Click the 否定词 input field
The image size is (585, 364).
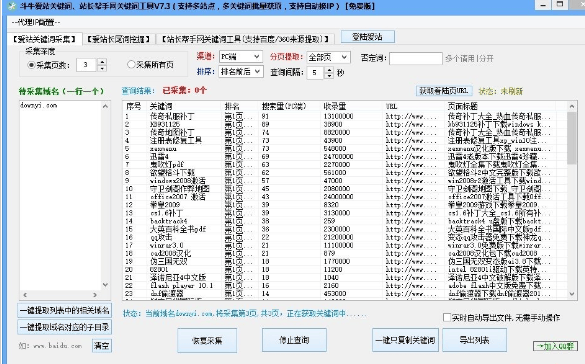coord(416,58)
